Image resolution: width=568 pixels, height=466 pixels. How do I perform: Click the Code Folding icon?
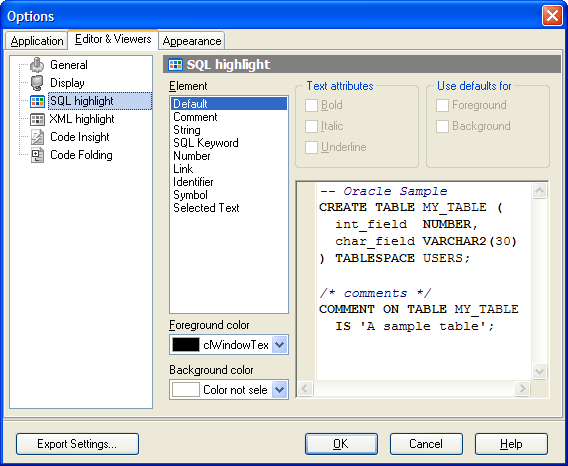tap(37, 155)
